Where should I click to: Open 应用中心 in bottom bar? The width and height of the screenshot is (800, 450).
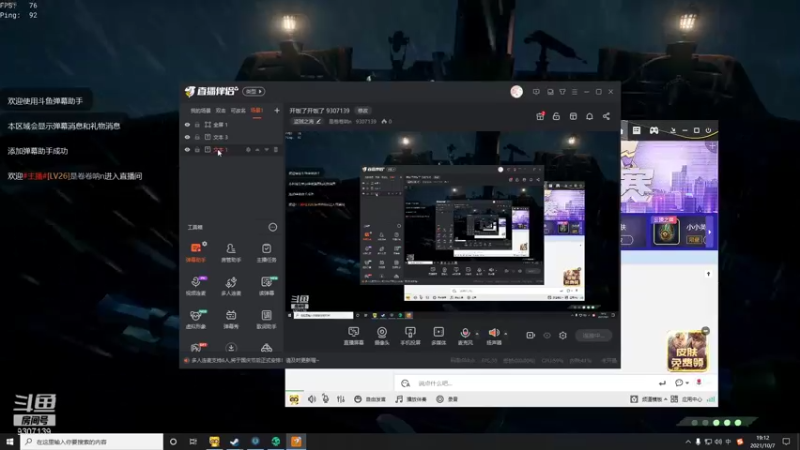pyautogui.click(x=687, y=399)
